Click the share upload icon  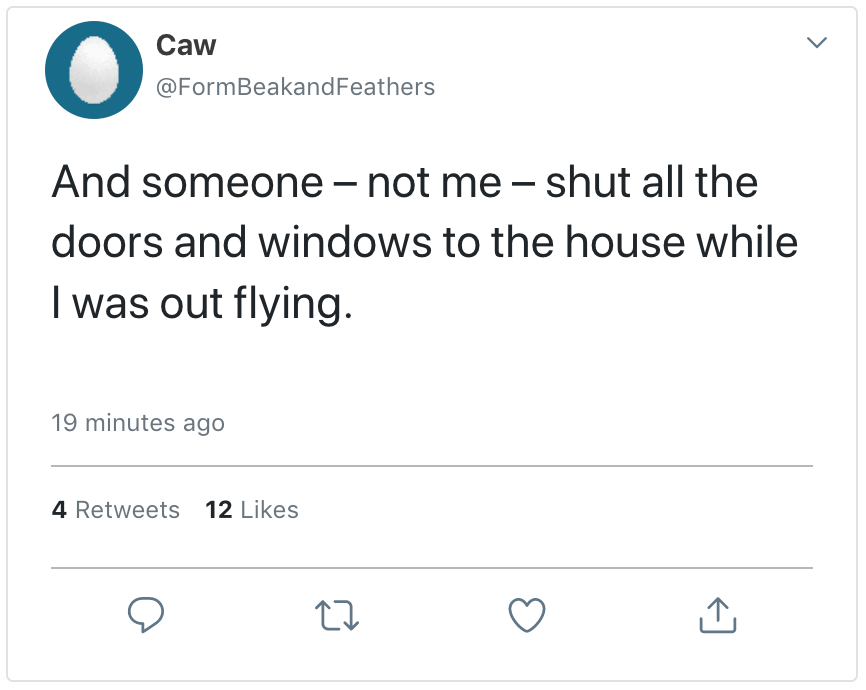click(717, 615)
